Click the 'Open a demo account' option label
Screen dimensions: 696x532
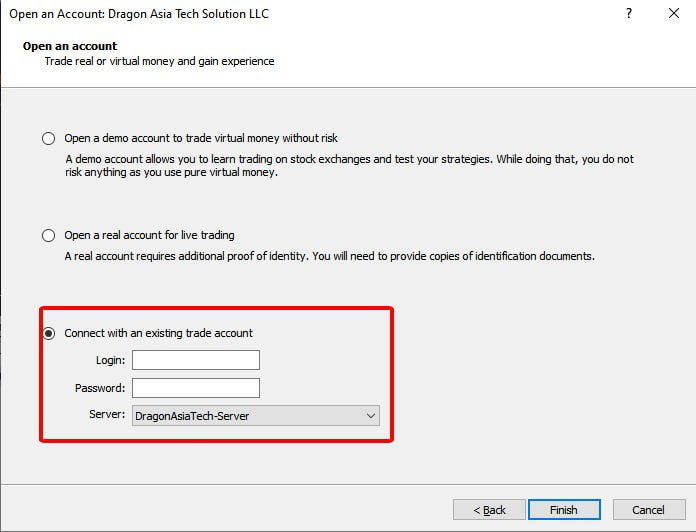pos(201,138)
